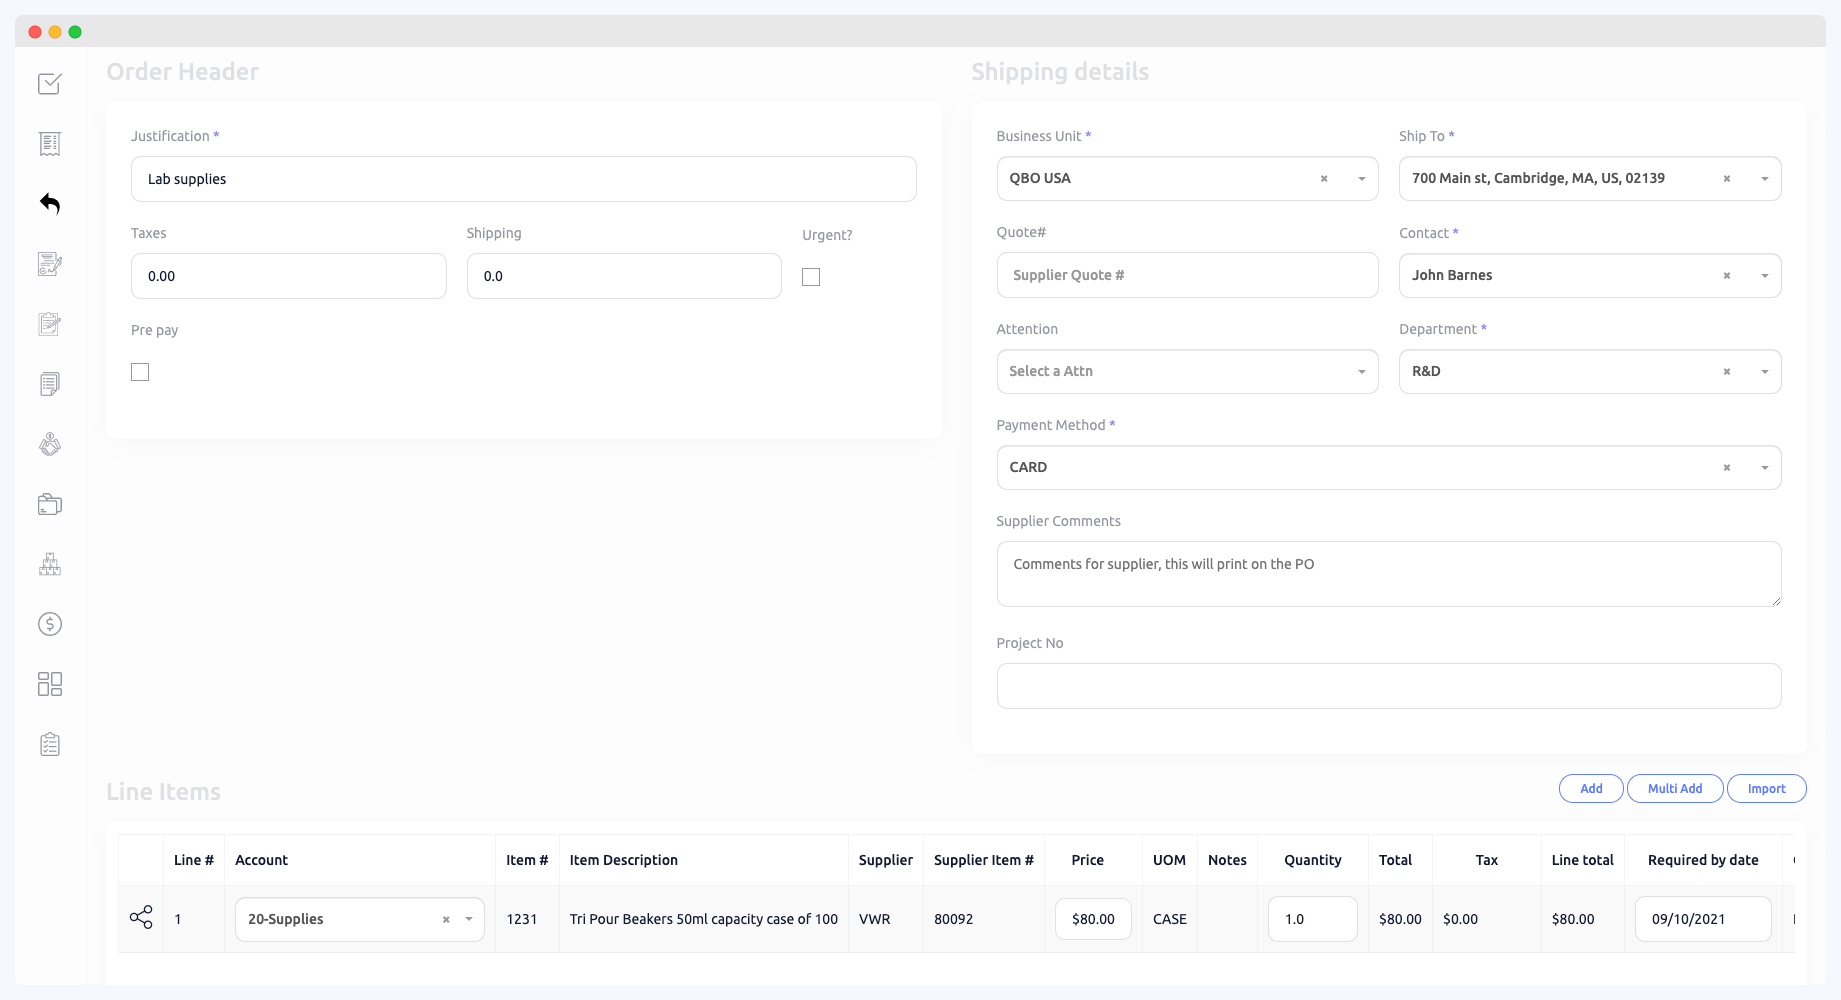Clear the Department selection with the x

pos(1726,371)
